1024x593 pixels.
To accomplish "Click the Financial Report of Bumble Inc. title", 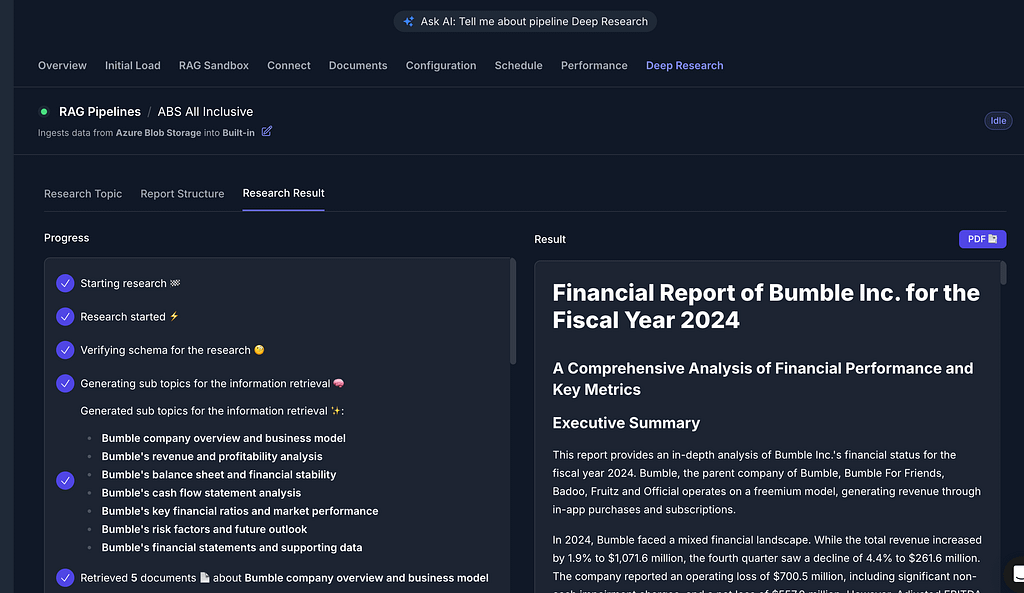I will coord(766,306).
